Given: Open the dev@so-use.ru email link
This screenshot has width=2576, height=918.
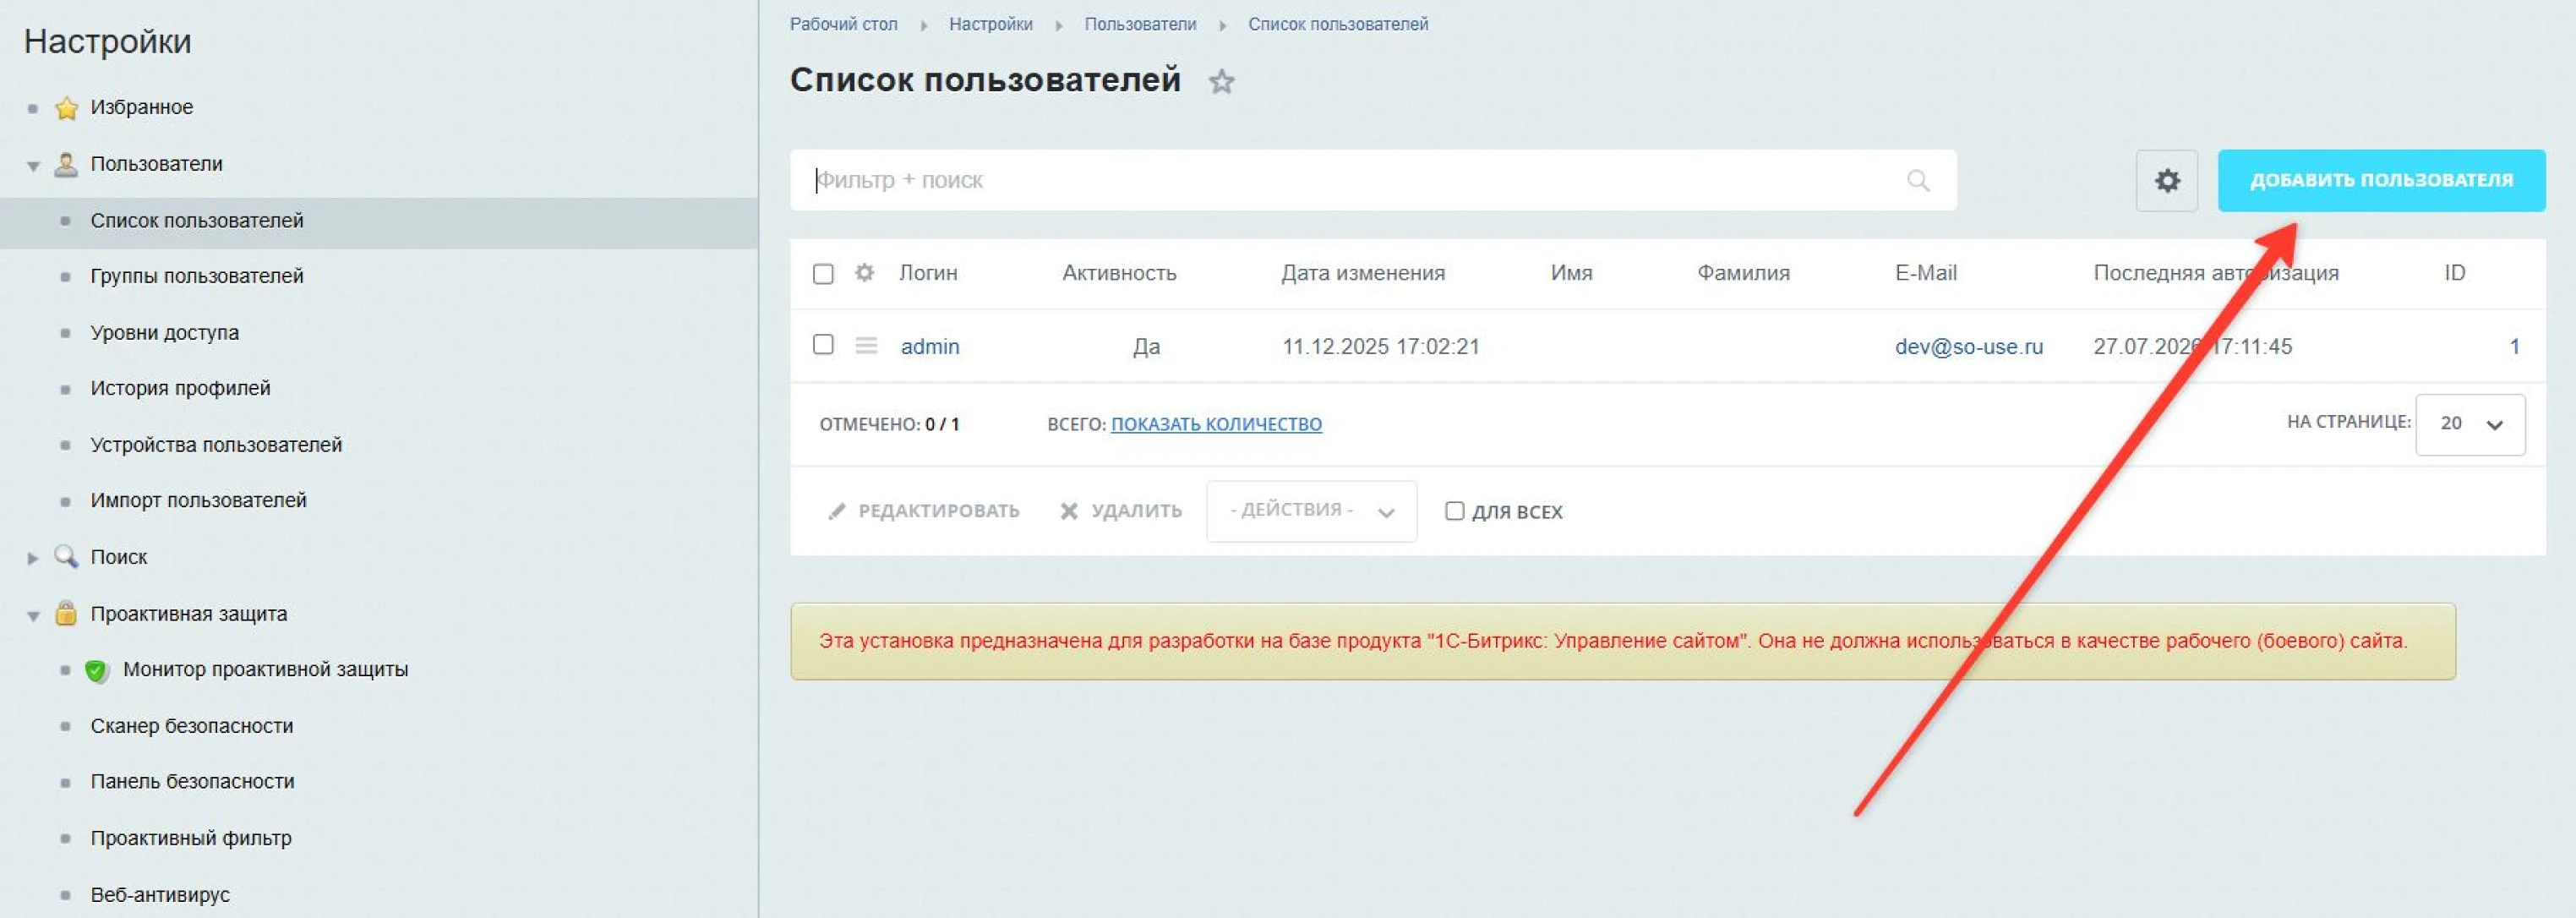Looking at the screenshot, I should (x=1968, y=346).
